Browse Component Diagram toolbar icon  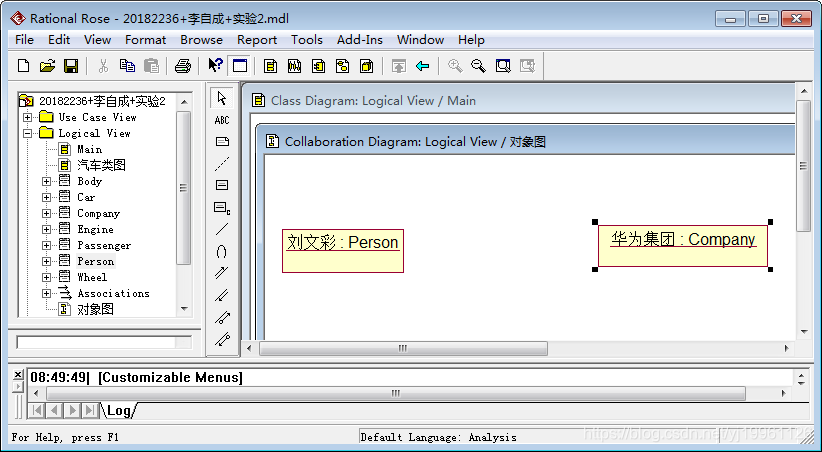(x=319, y=66)
